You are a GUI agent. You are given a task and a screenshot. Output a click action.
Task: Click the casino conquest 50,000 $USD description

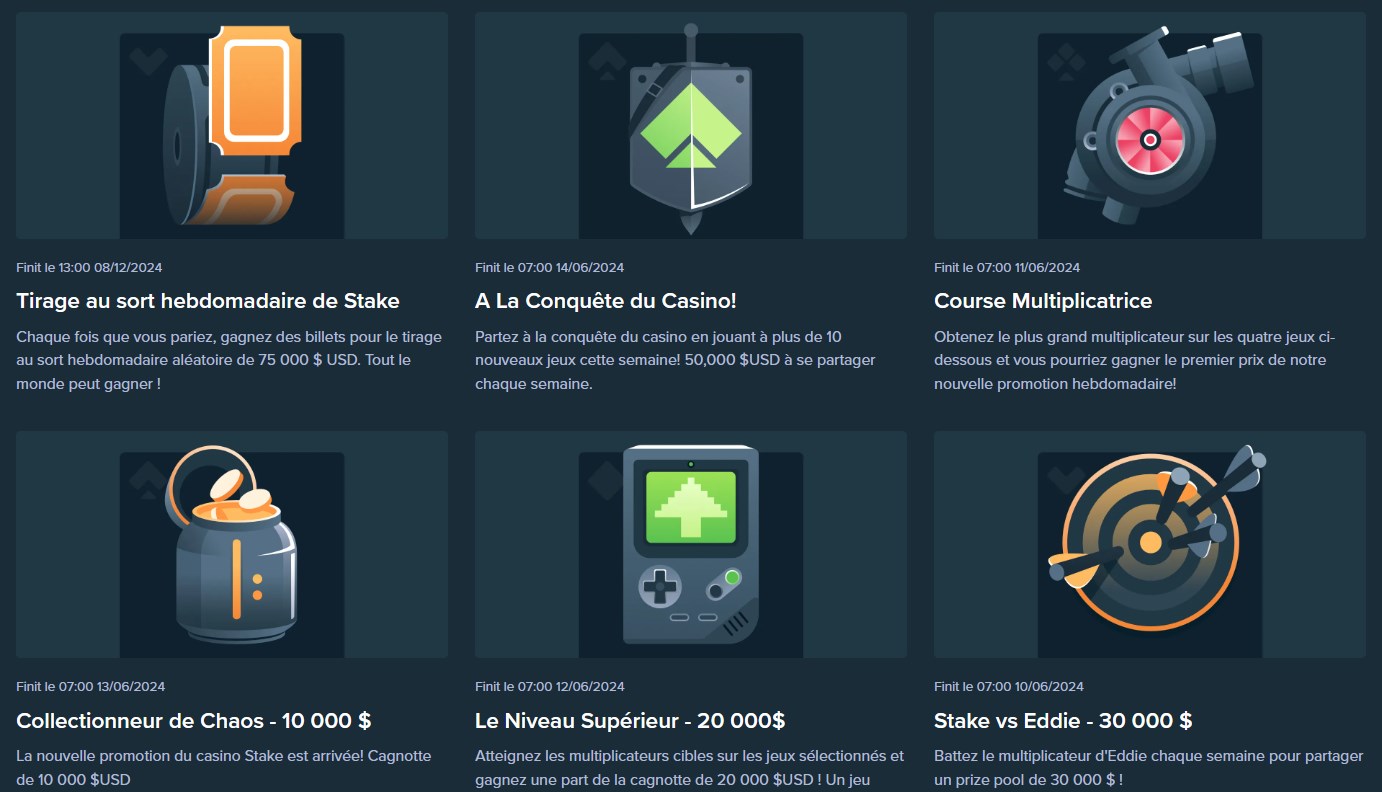pos(675,360)
